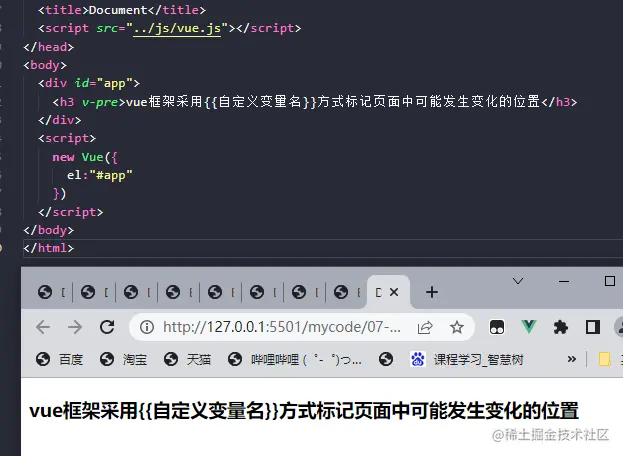Screen dimensions: 623x456
Task: Click the new Vue({ line in editor
Action: pos(85,157)
